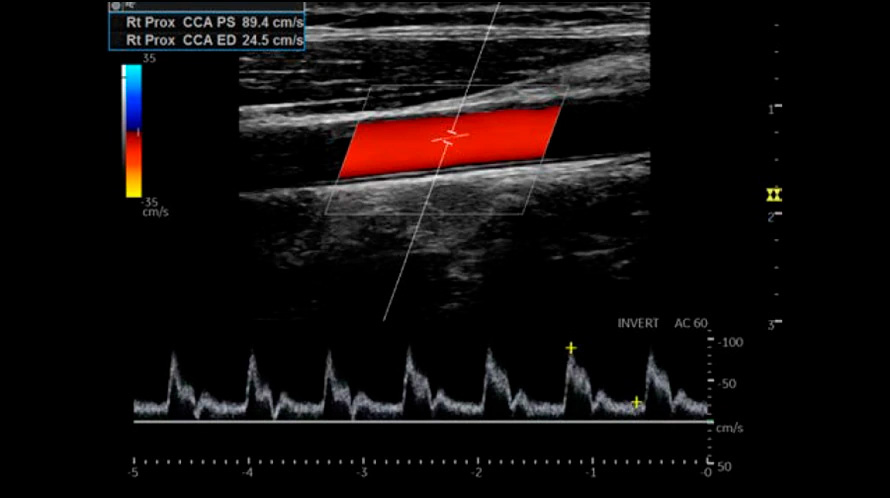Click the yellow focal zone marker

(772, 194)
